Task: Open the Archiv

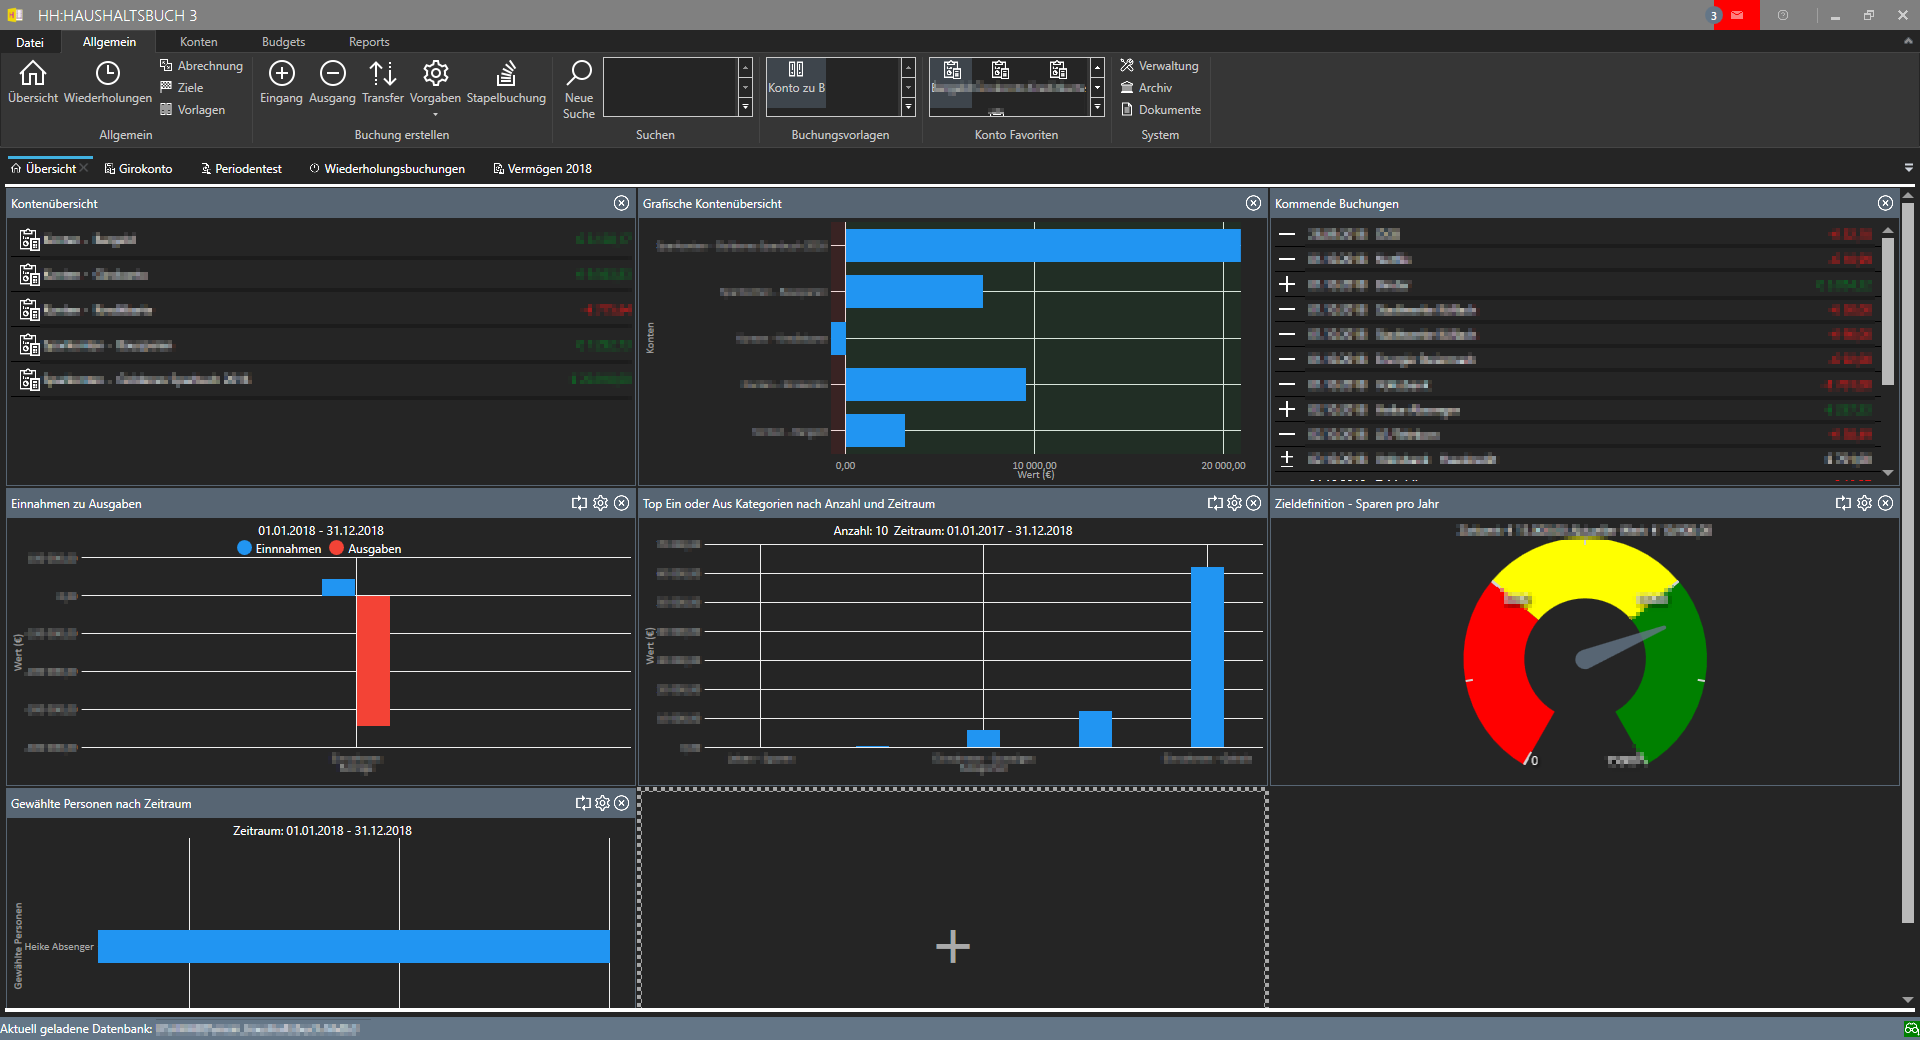Action: (x=1146, y=88)
